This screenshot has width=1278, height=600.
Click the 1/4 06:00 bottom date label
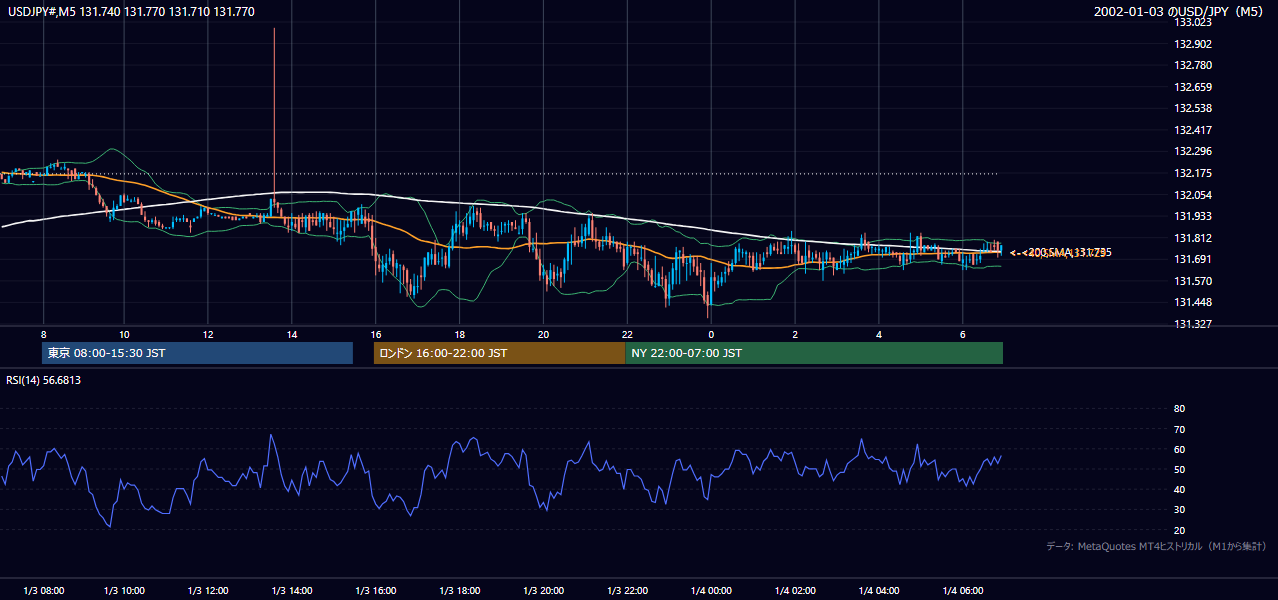(x=962, y=591)
